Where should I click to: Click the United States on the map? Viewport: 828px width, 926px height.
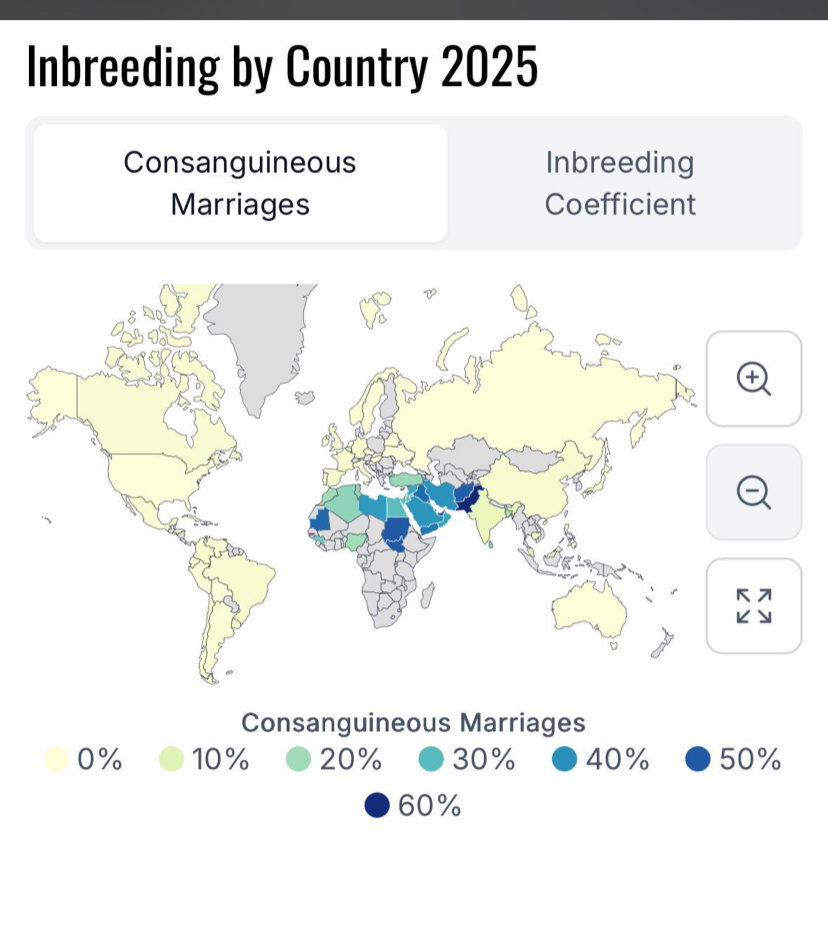[x=159, y=478]
